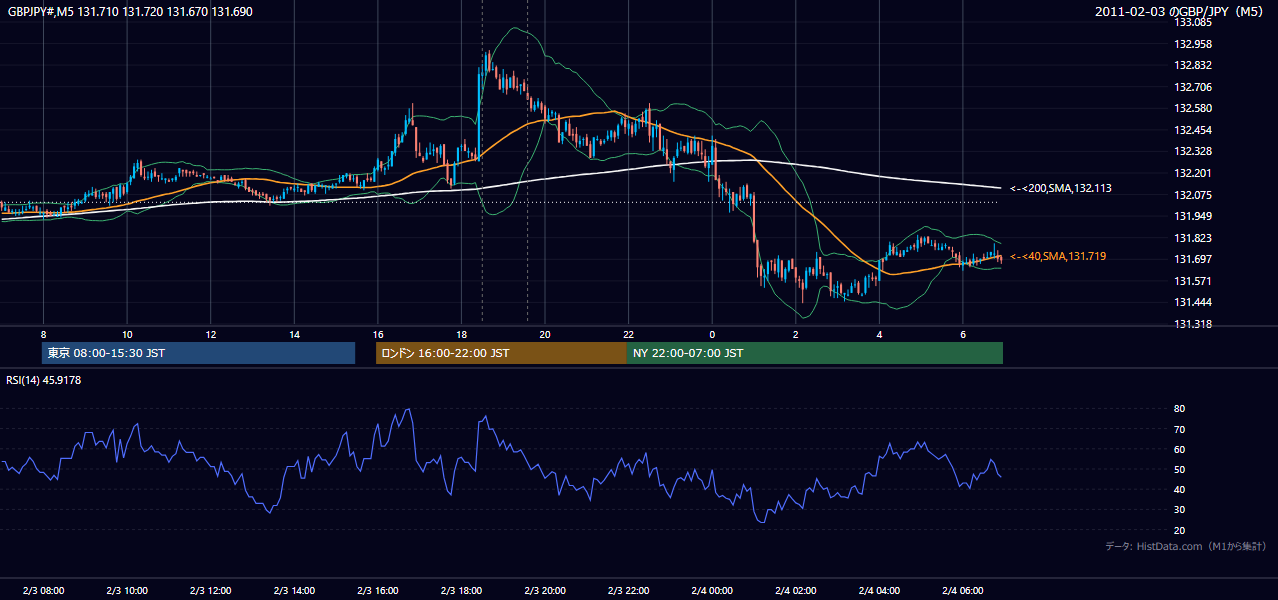The width and height of the screenshot is (1278, 600).
Task: Click the RSI 20 level label
Action: coord(1180,530)
